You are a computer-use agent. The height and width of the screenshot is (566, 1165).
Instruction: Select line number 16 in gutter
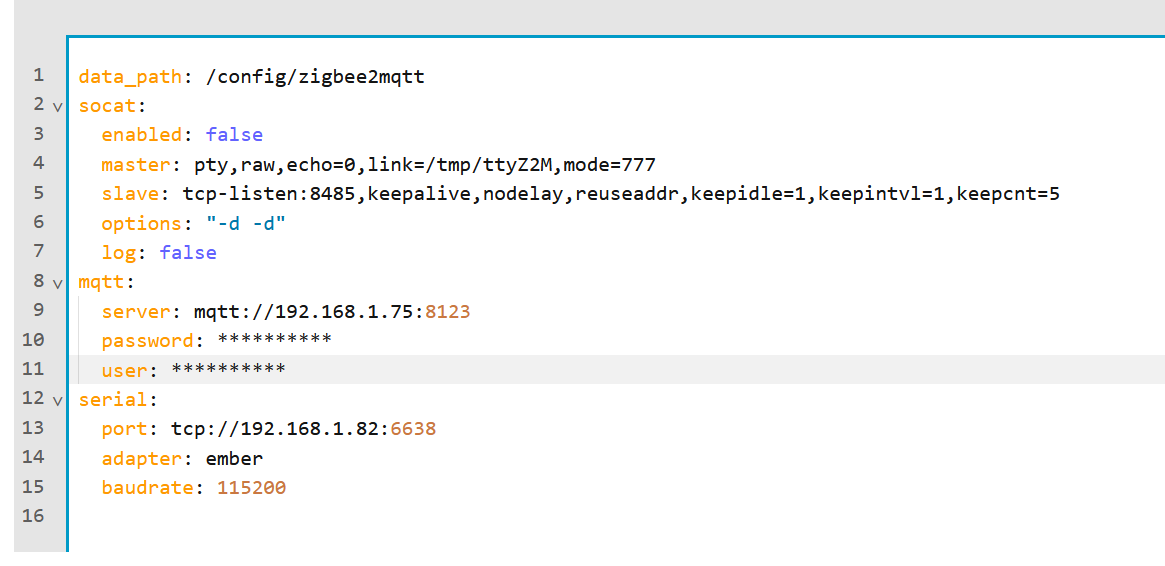click(x=33, y=516)
